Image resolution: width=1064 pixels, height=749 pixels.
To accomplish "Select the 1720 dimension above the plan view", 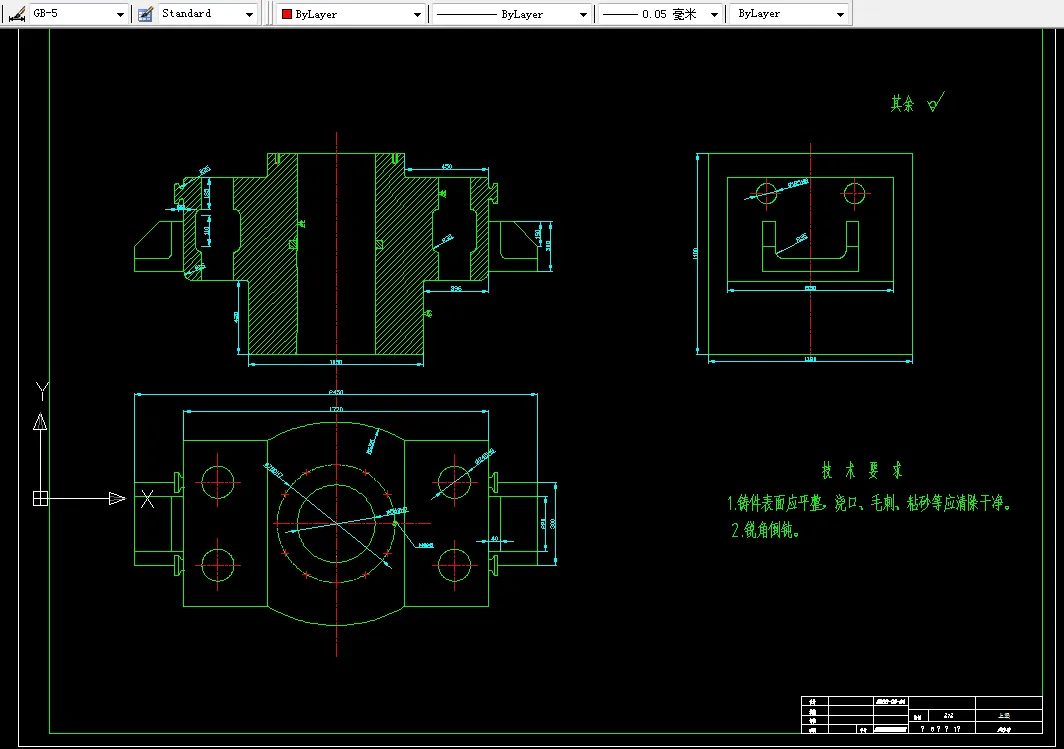I will point(336,409).
